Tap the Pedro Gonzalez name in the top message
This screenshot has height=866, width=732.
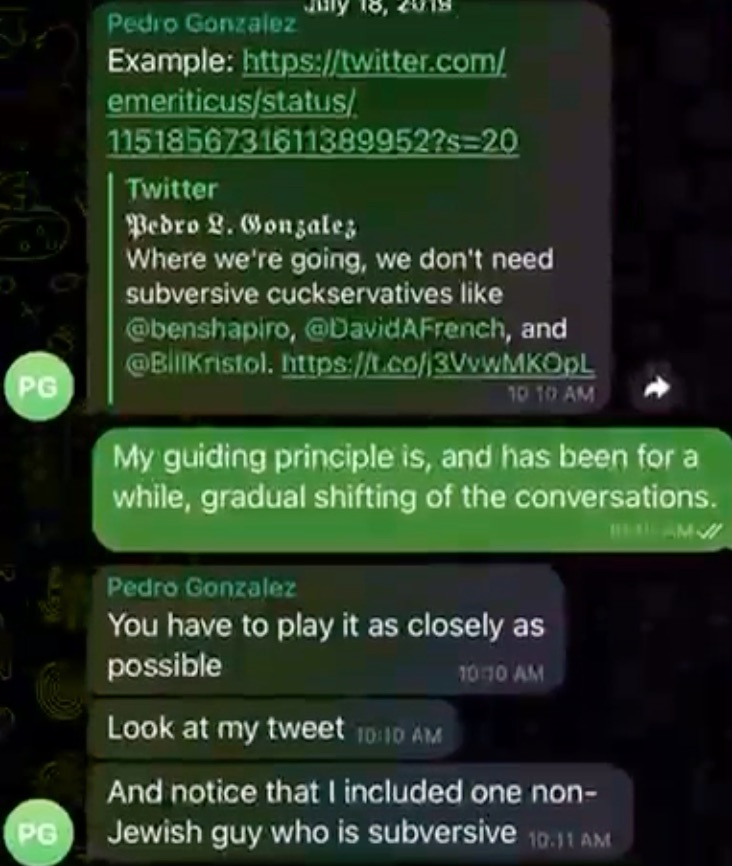(202, 23)
